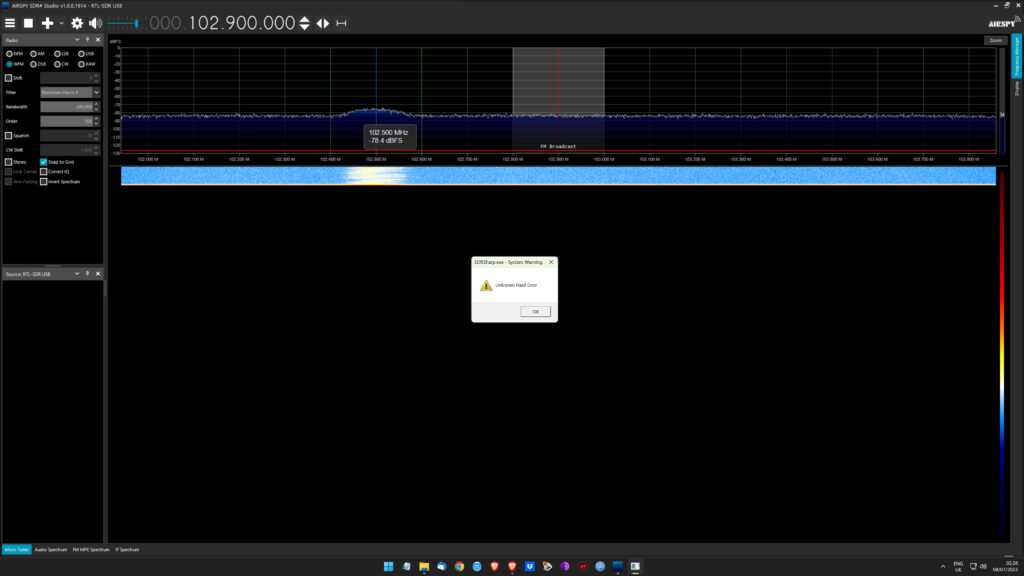The height and width of the screenshot is (576, 1024).
Task: Uncheck Snap to Grid
Action: point(44,162)
